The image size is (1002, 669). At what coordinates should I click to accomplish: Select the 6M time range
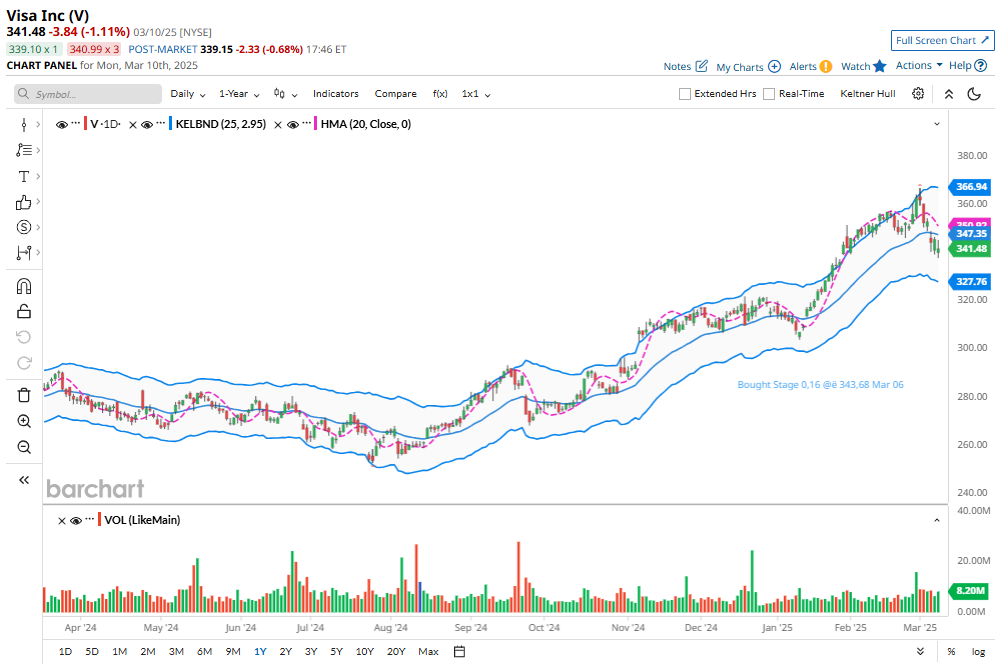pyautogui.click(x=204, y=652)
